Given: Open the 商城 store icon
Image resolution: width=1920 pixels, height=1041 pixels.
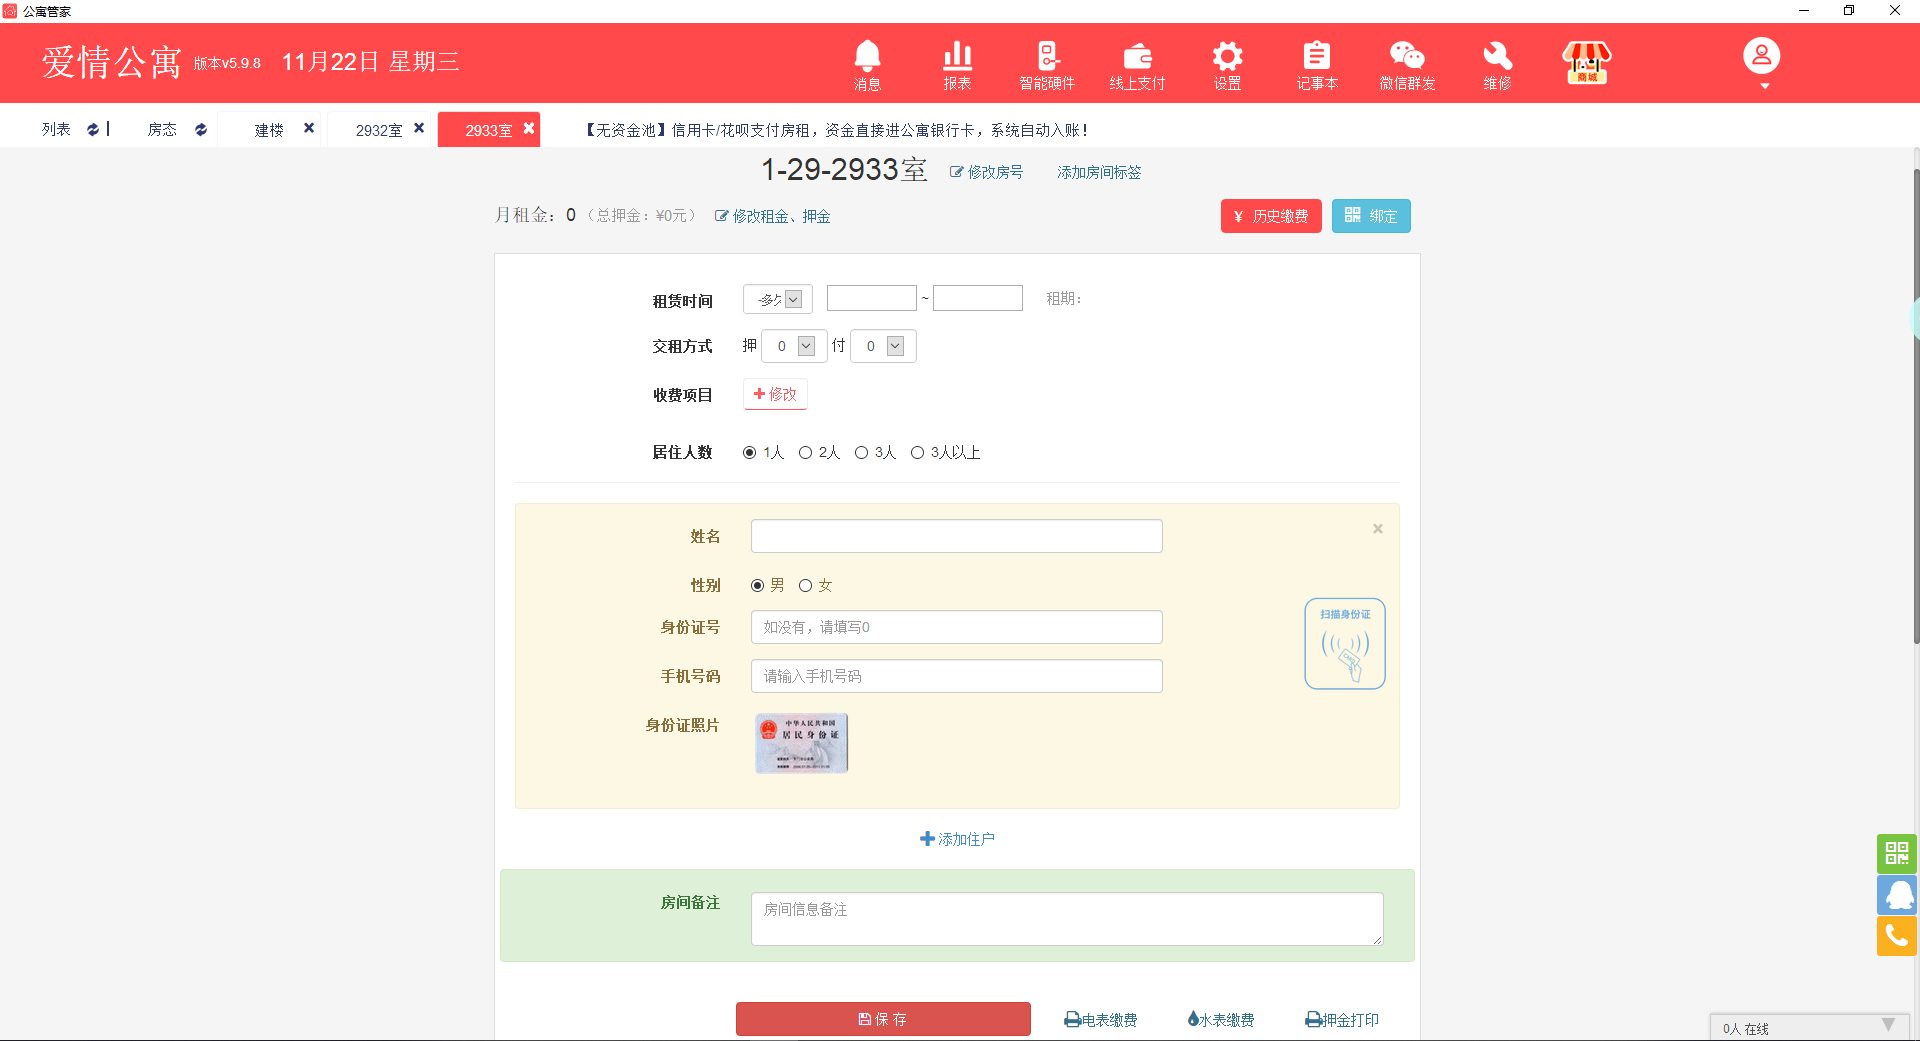Looking at the screenshot, I should (1587, 62).
